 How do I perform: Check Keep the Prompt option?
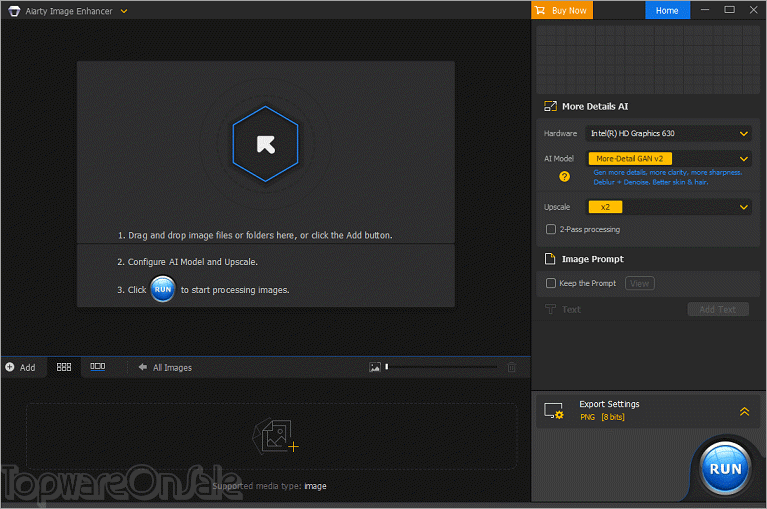(551, 283)
